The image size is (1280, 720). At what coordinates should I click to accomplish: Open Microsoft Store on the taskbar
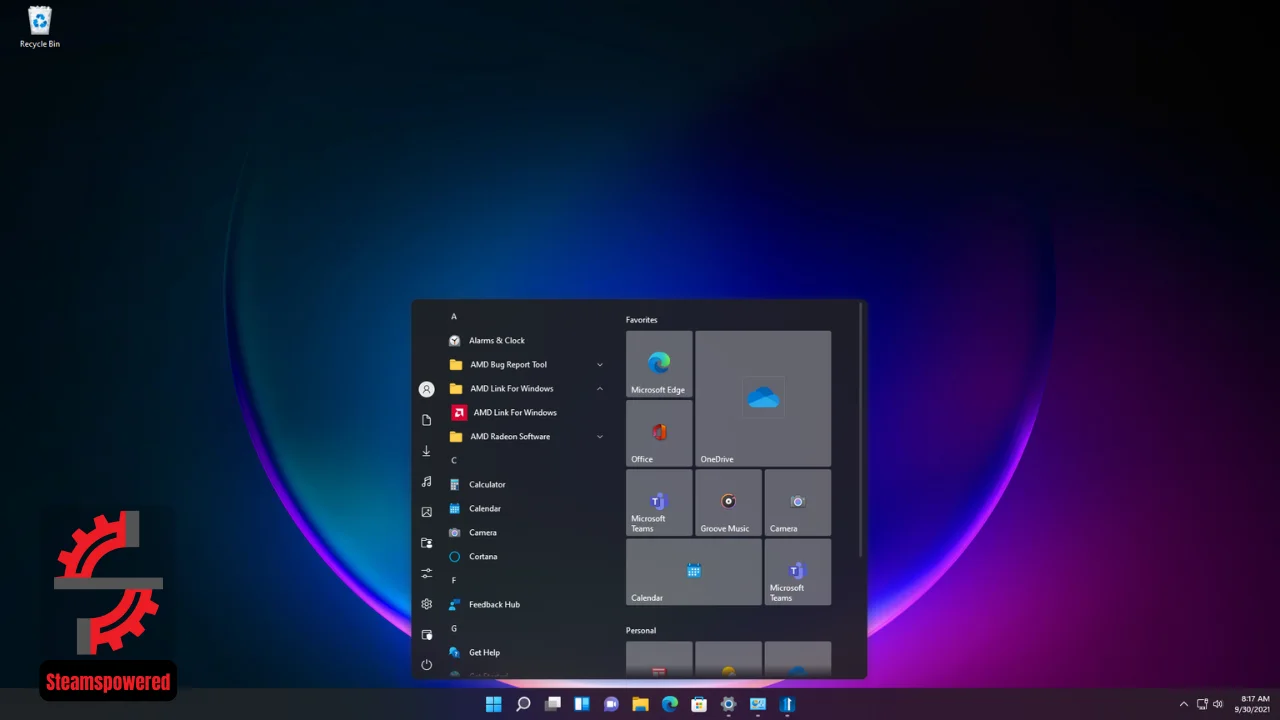tap(699, 704)
